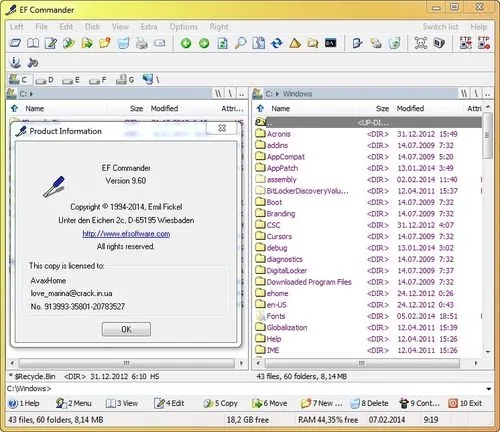Open the network drive icon

(150, 79)
